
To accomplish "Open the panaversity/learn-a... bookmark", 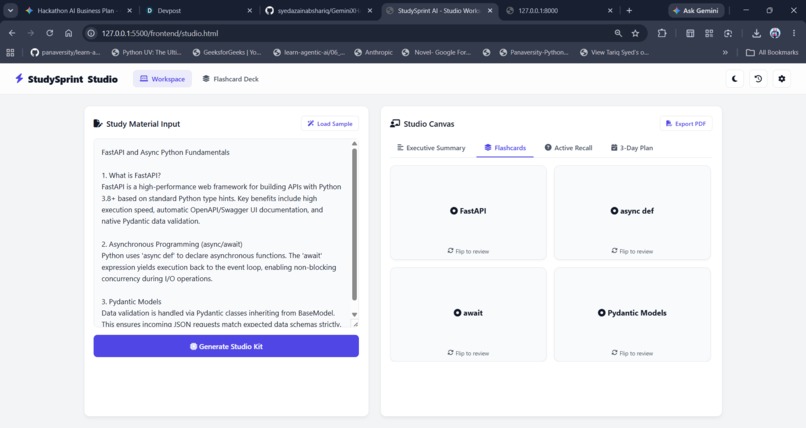I will (65, 52).
